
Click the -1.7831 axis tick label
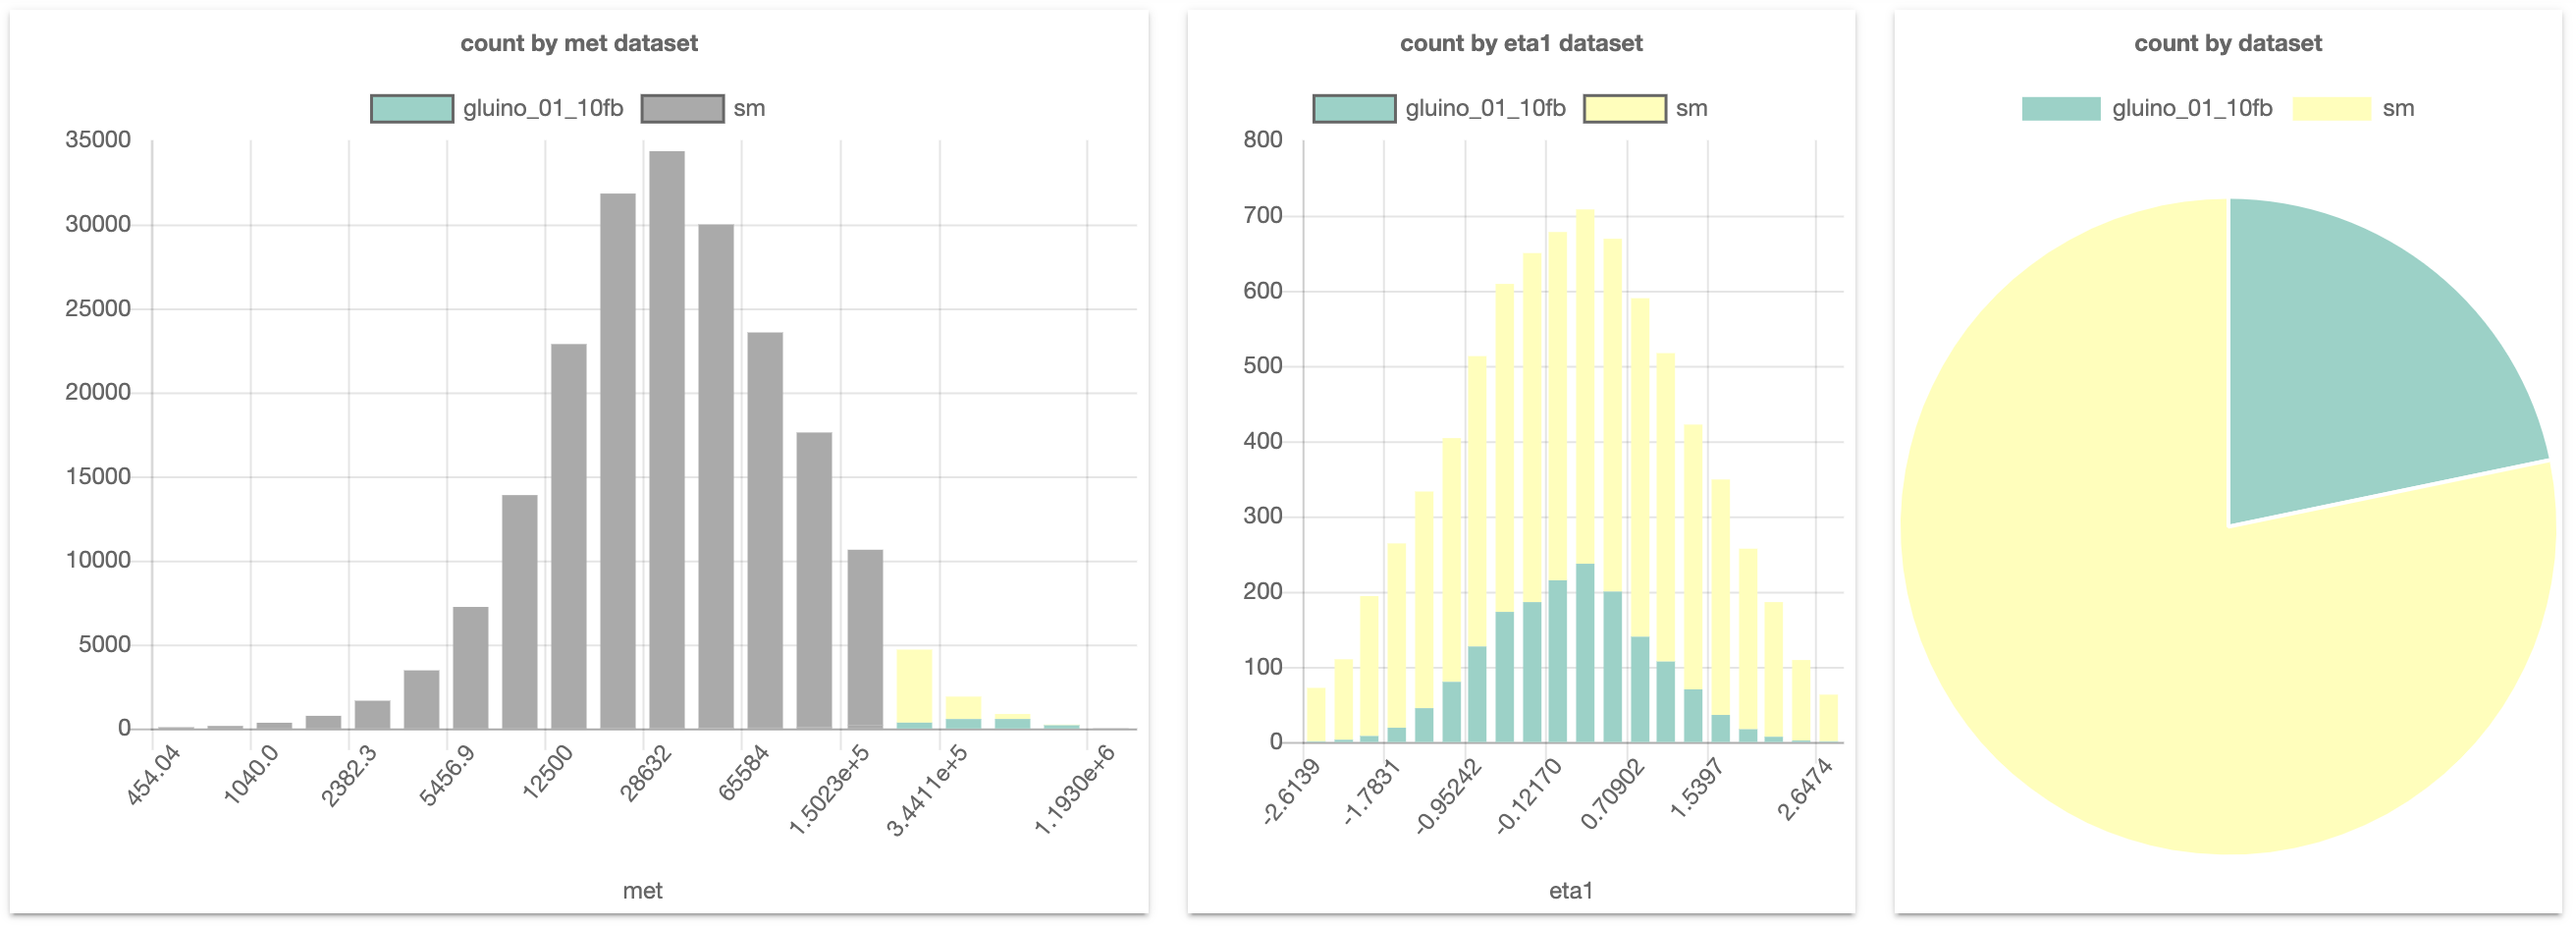pos(1372,791)
